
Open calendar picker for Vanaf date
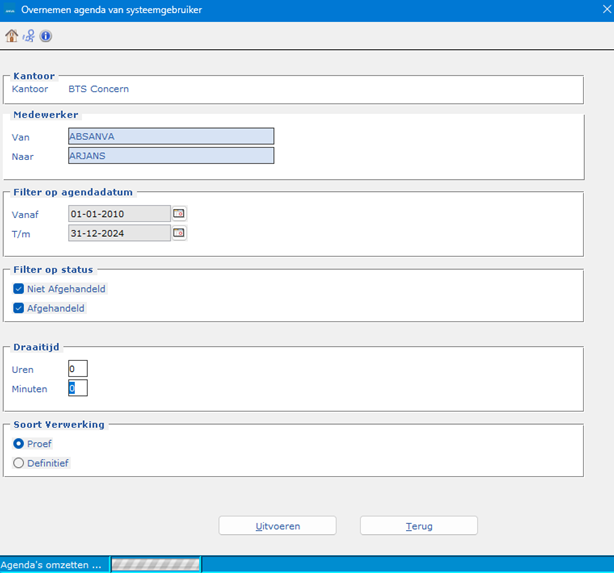pos(179,213)
